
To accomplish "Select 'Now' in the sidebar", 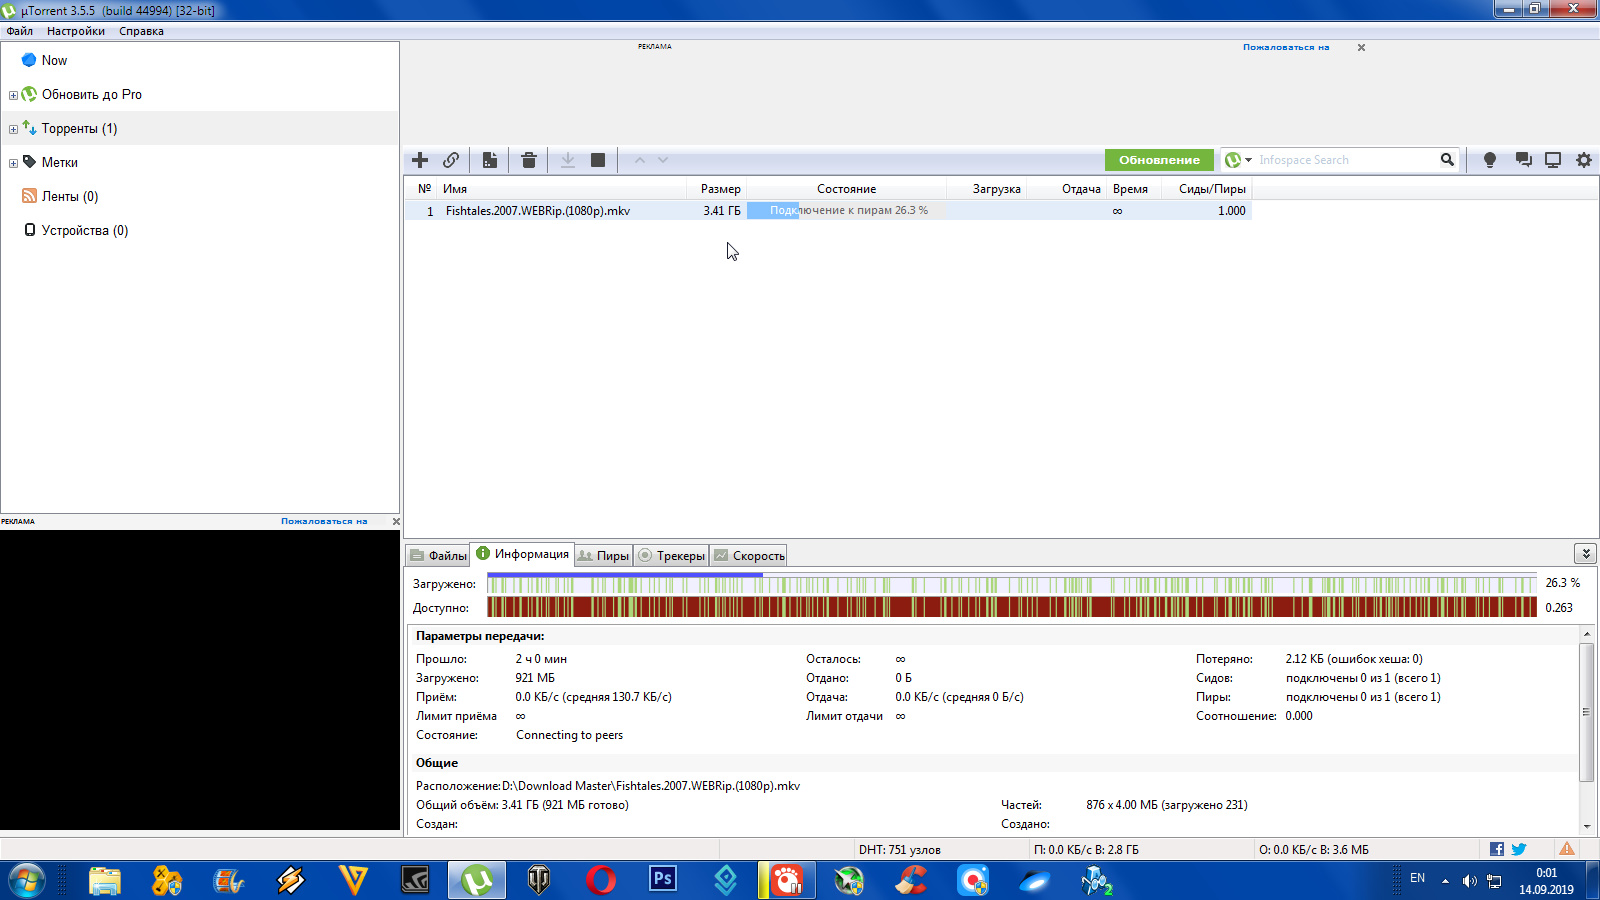I will [x=54, y=60].
